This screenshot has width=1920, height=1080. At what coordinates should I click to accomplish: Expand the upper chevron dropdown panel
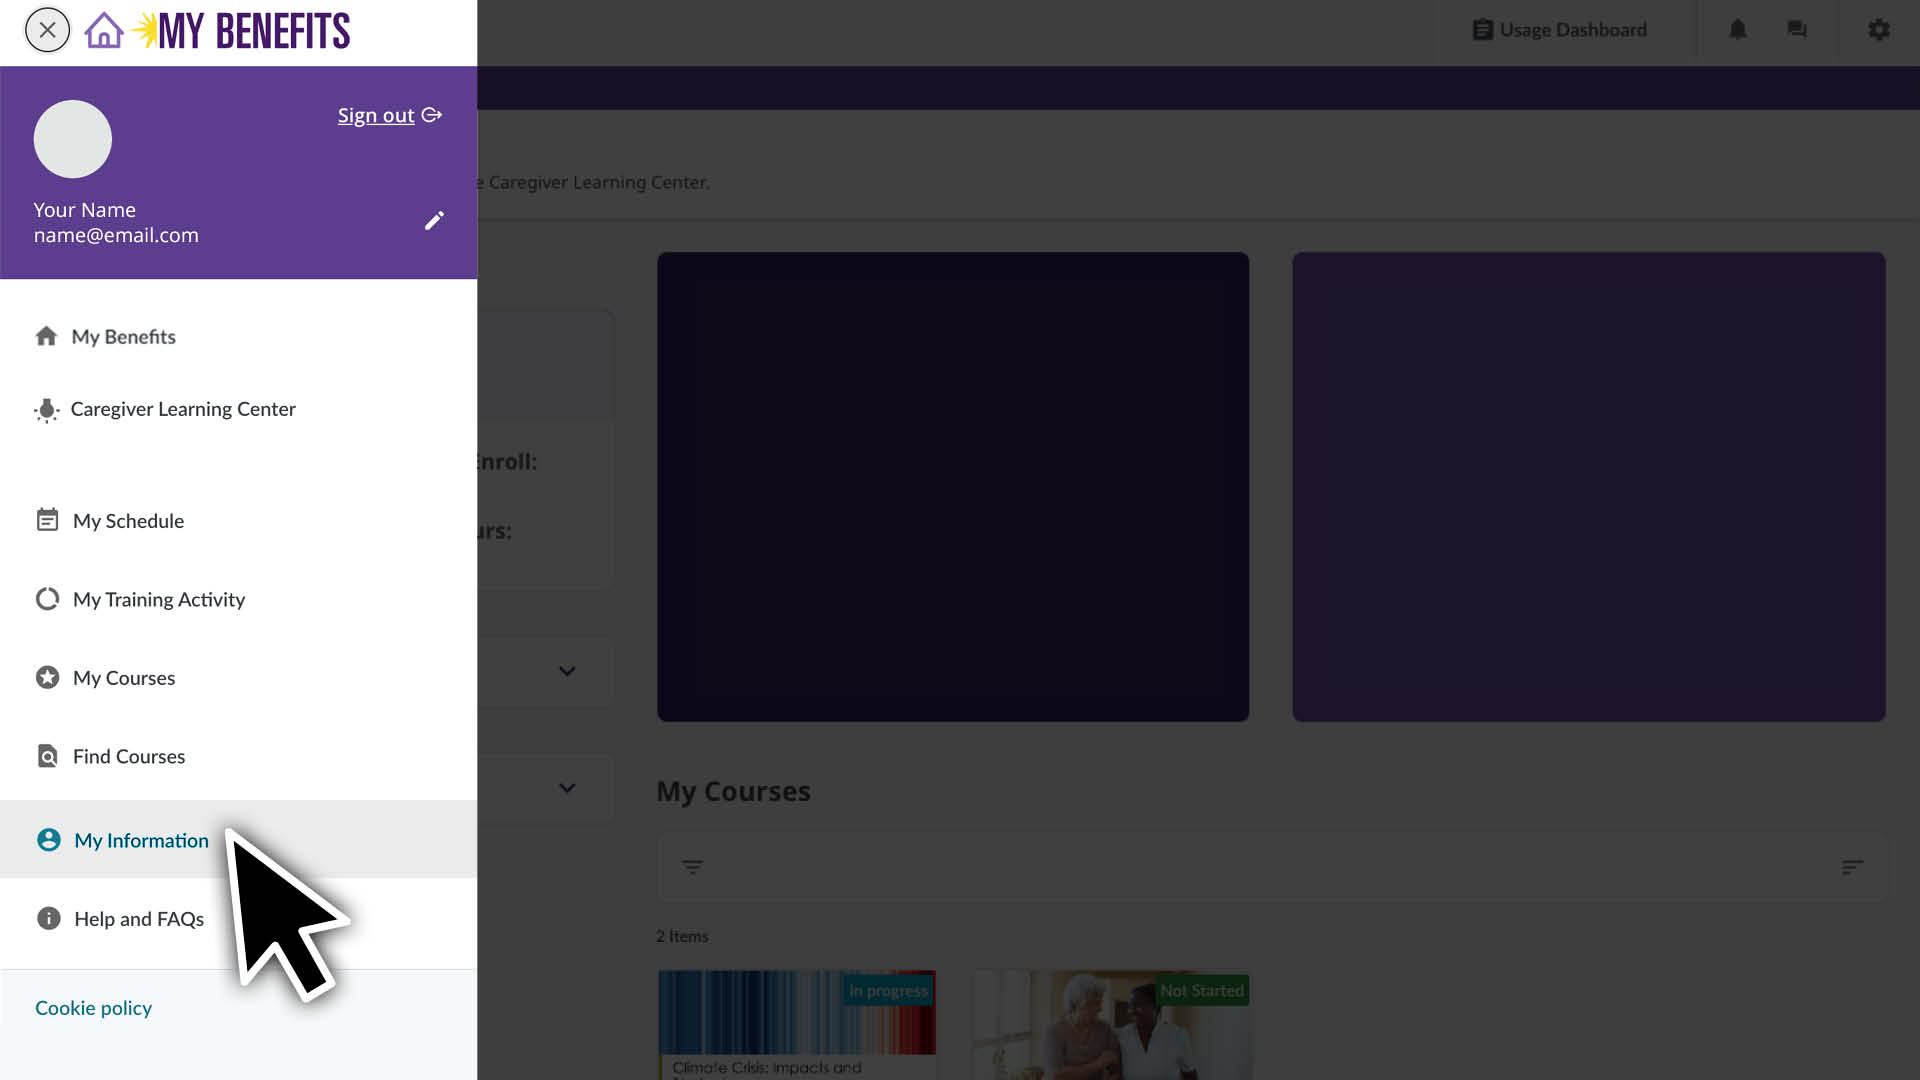(567, 671)
